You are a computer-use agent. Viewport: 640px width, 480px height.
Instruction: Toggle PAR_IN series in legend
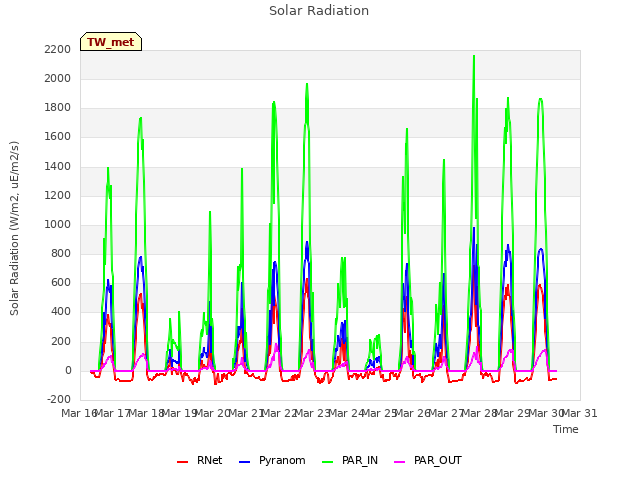(350, 460)
